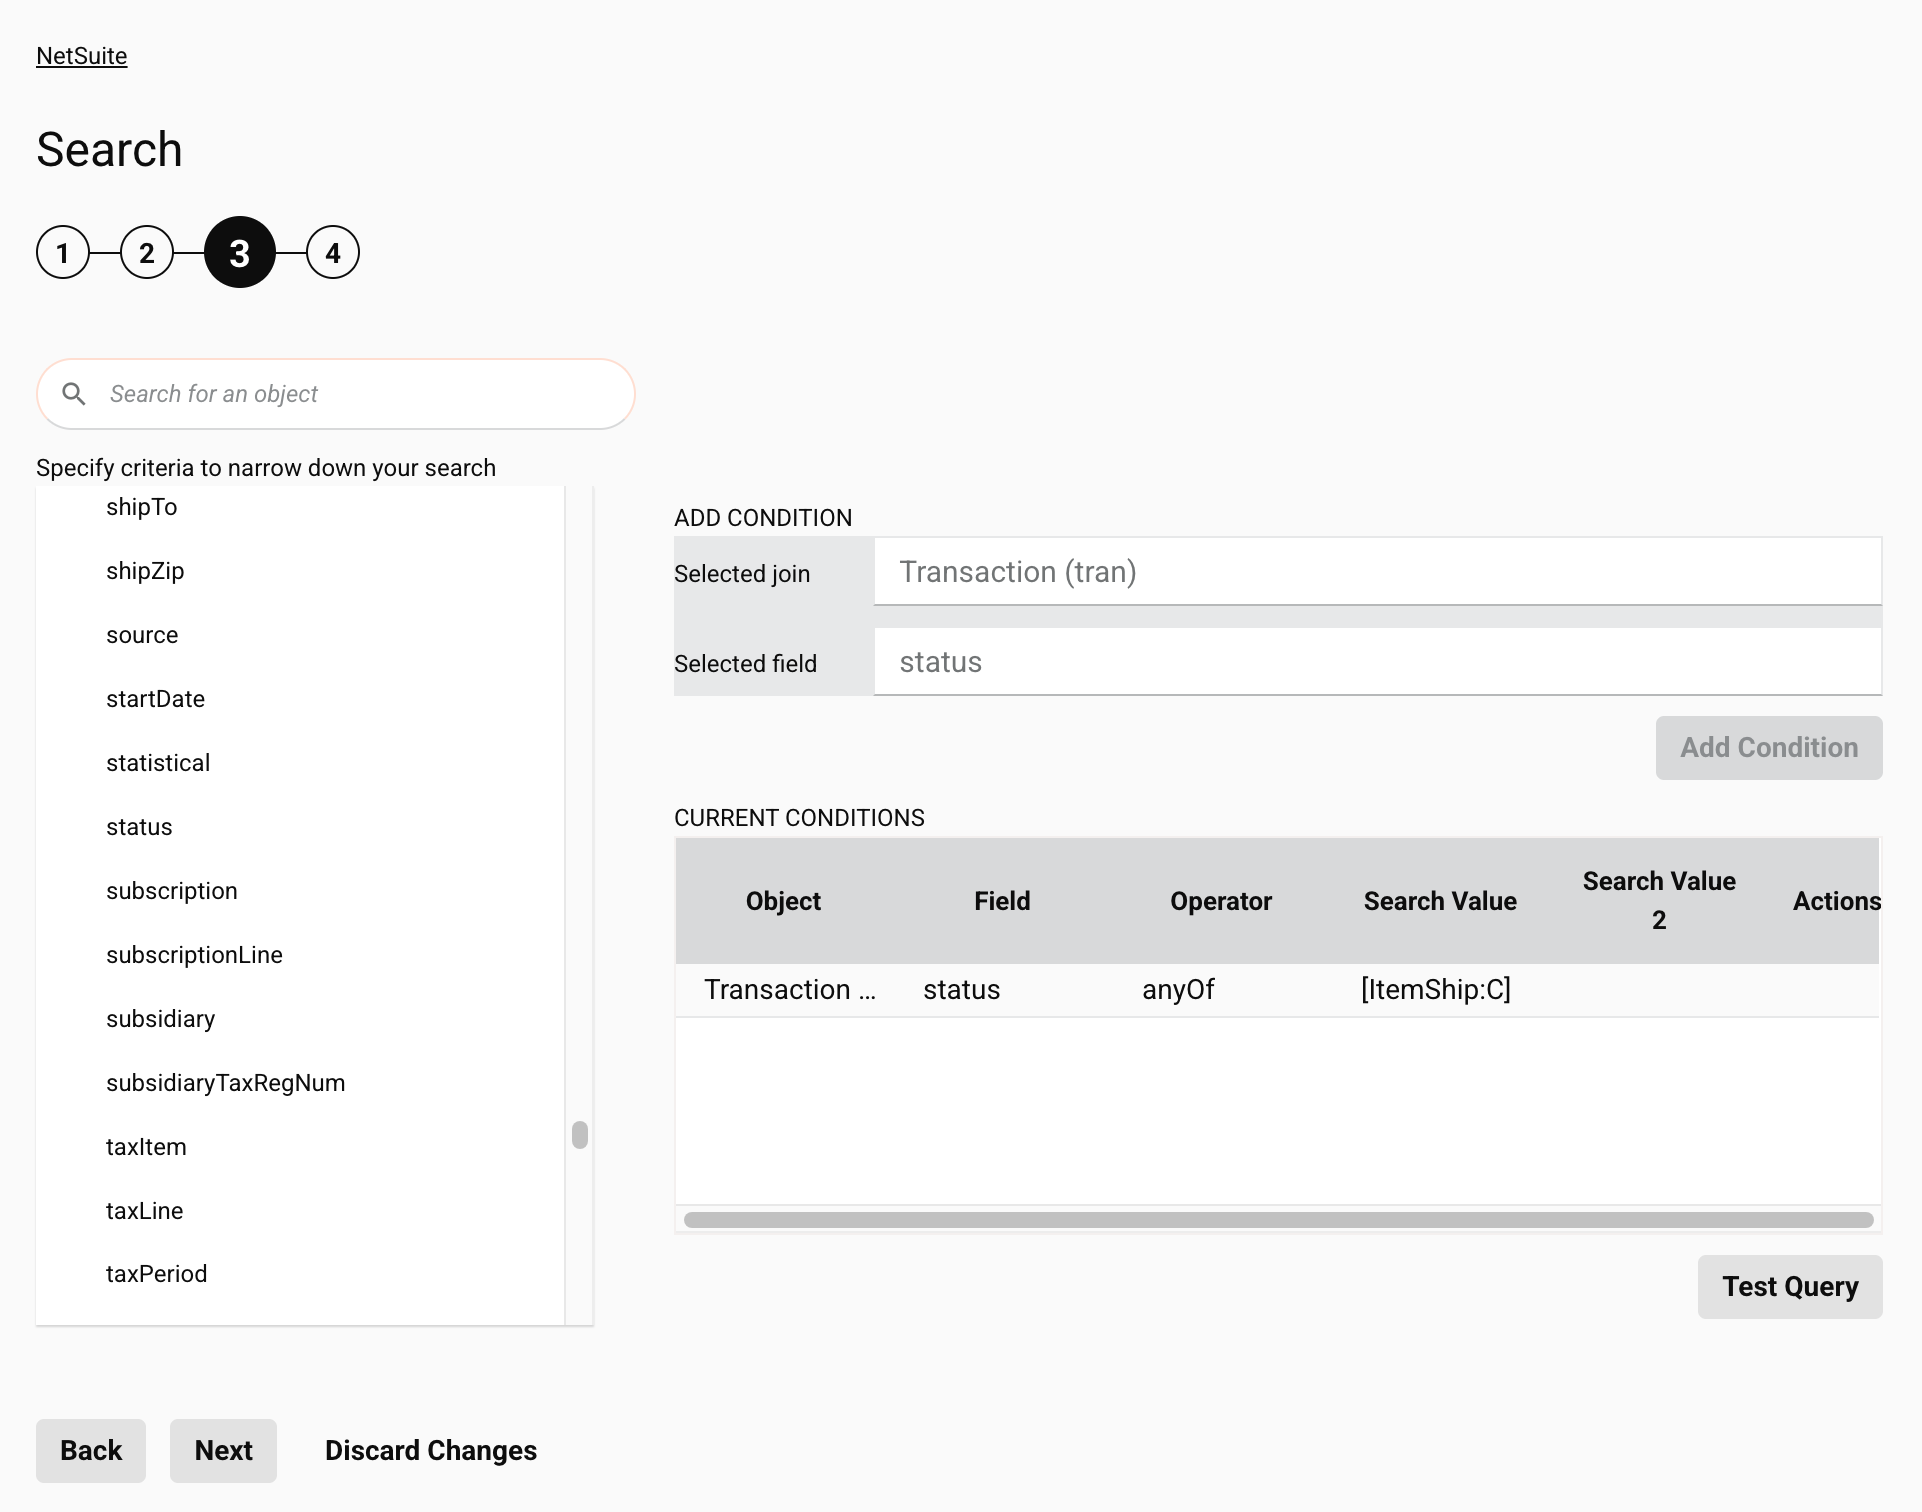This screenshot has width=1922, height=1512.
Task: Focus the 'Search for an object' field
Action: (x=360, y=394)
